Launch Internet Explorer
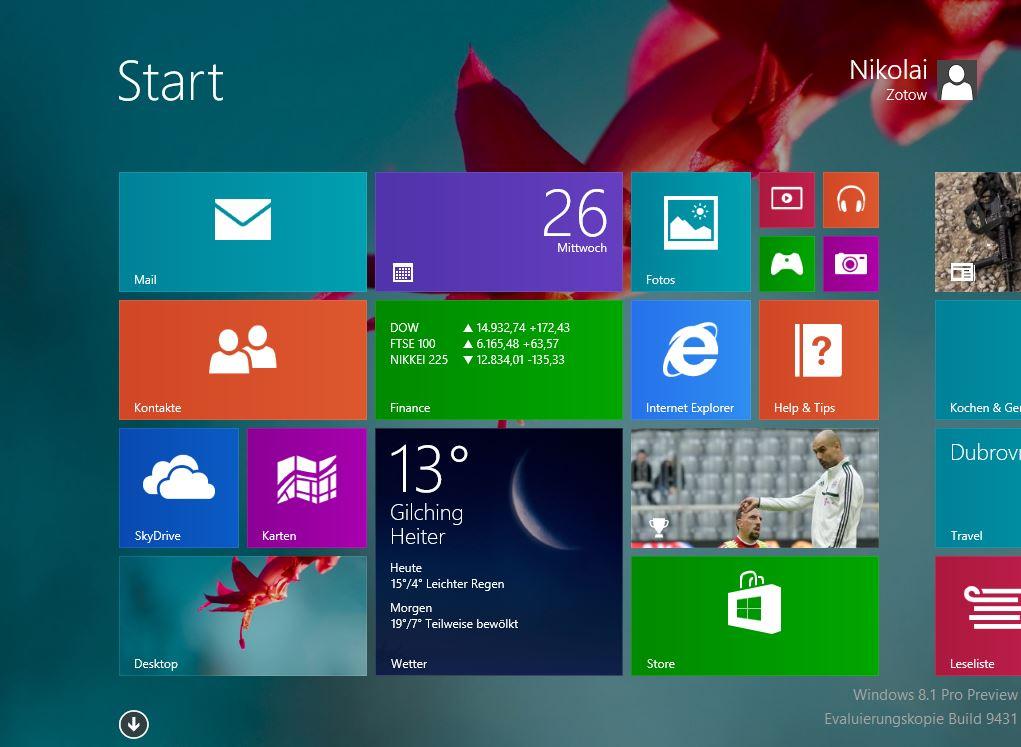 point(689,359)
